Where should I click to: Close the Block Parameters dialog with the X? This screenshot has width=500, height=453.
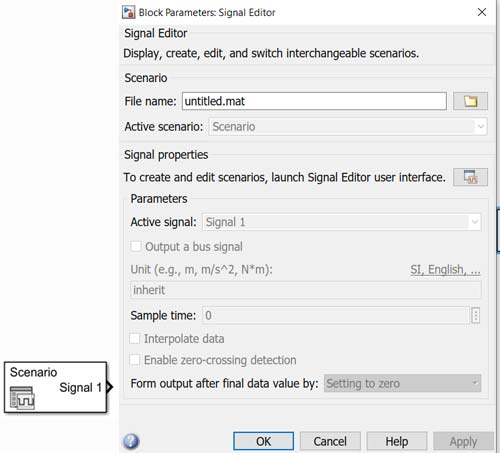pyautogui.click(x=482, y=12)
